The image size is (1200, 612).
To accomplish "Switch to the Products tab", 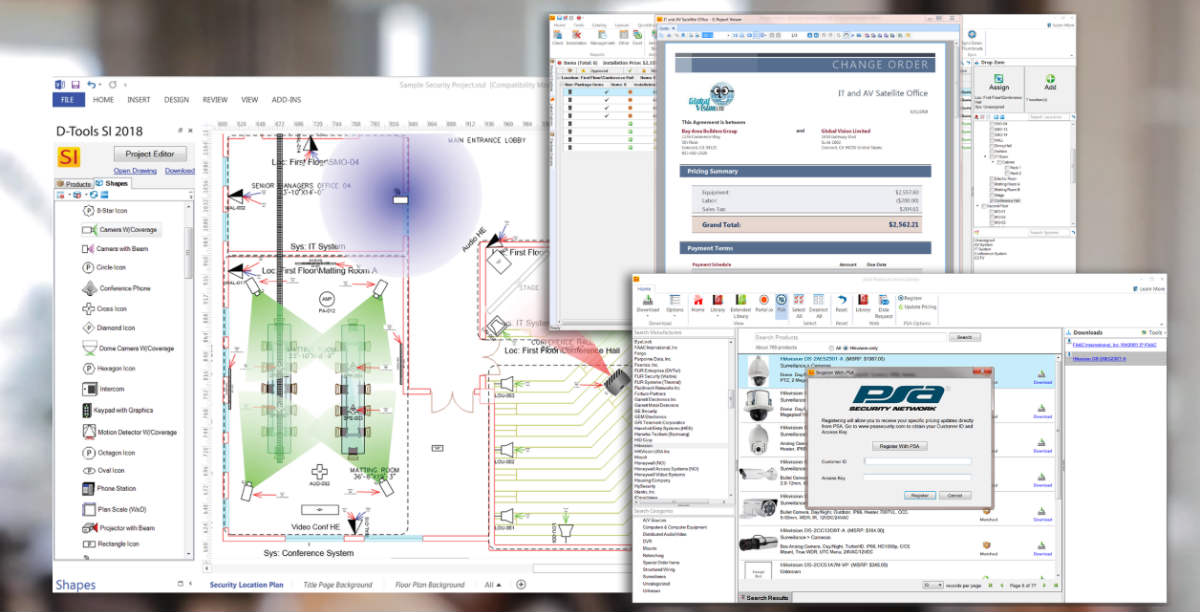I will point(74,184).
